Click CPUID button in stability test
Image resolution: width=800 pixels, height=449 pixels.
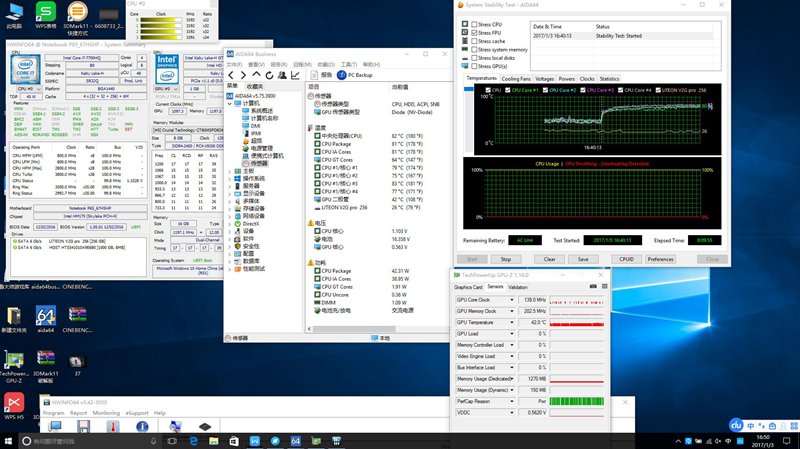coord(627,259)
